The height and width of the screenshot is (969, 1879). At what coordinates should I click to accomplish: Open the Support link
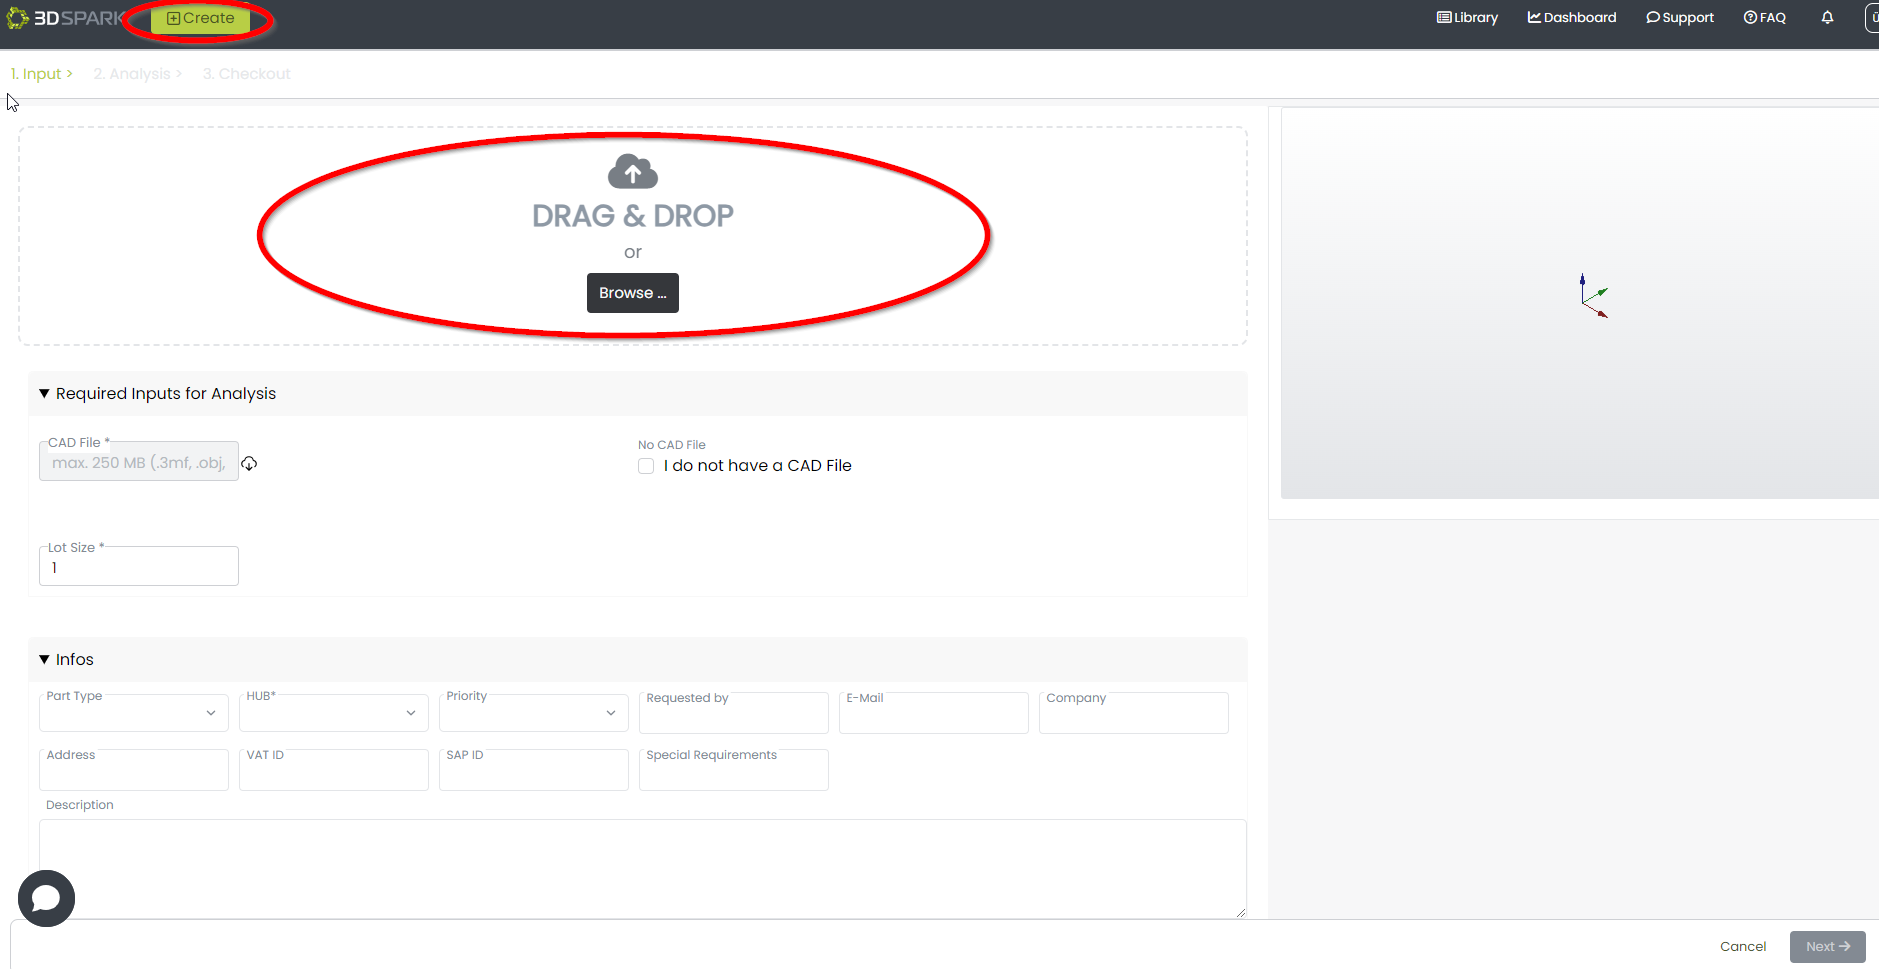(1680, 18)
